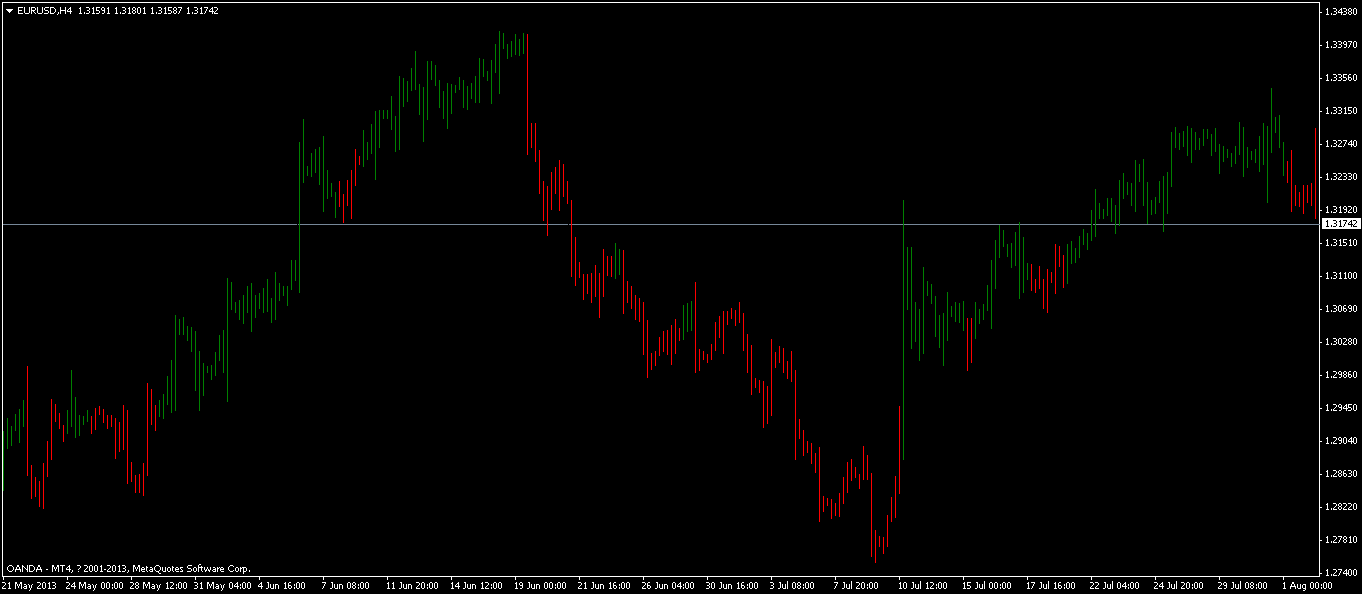Click the 1.31920 price scale label
Screen dimensions: 1362x594
pyautogui.click(x=1340, y=209)
